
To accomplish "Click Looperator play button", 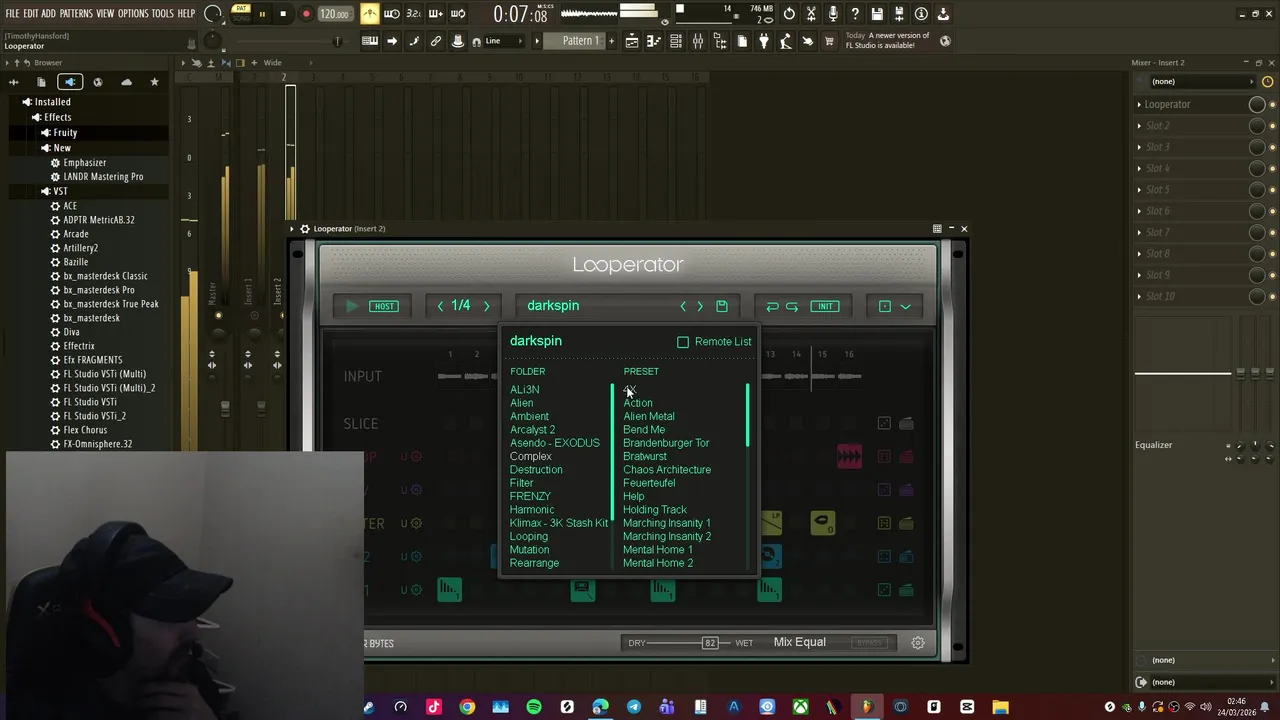I will pos(351,306).
